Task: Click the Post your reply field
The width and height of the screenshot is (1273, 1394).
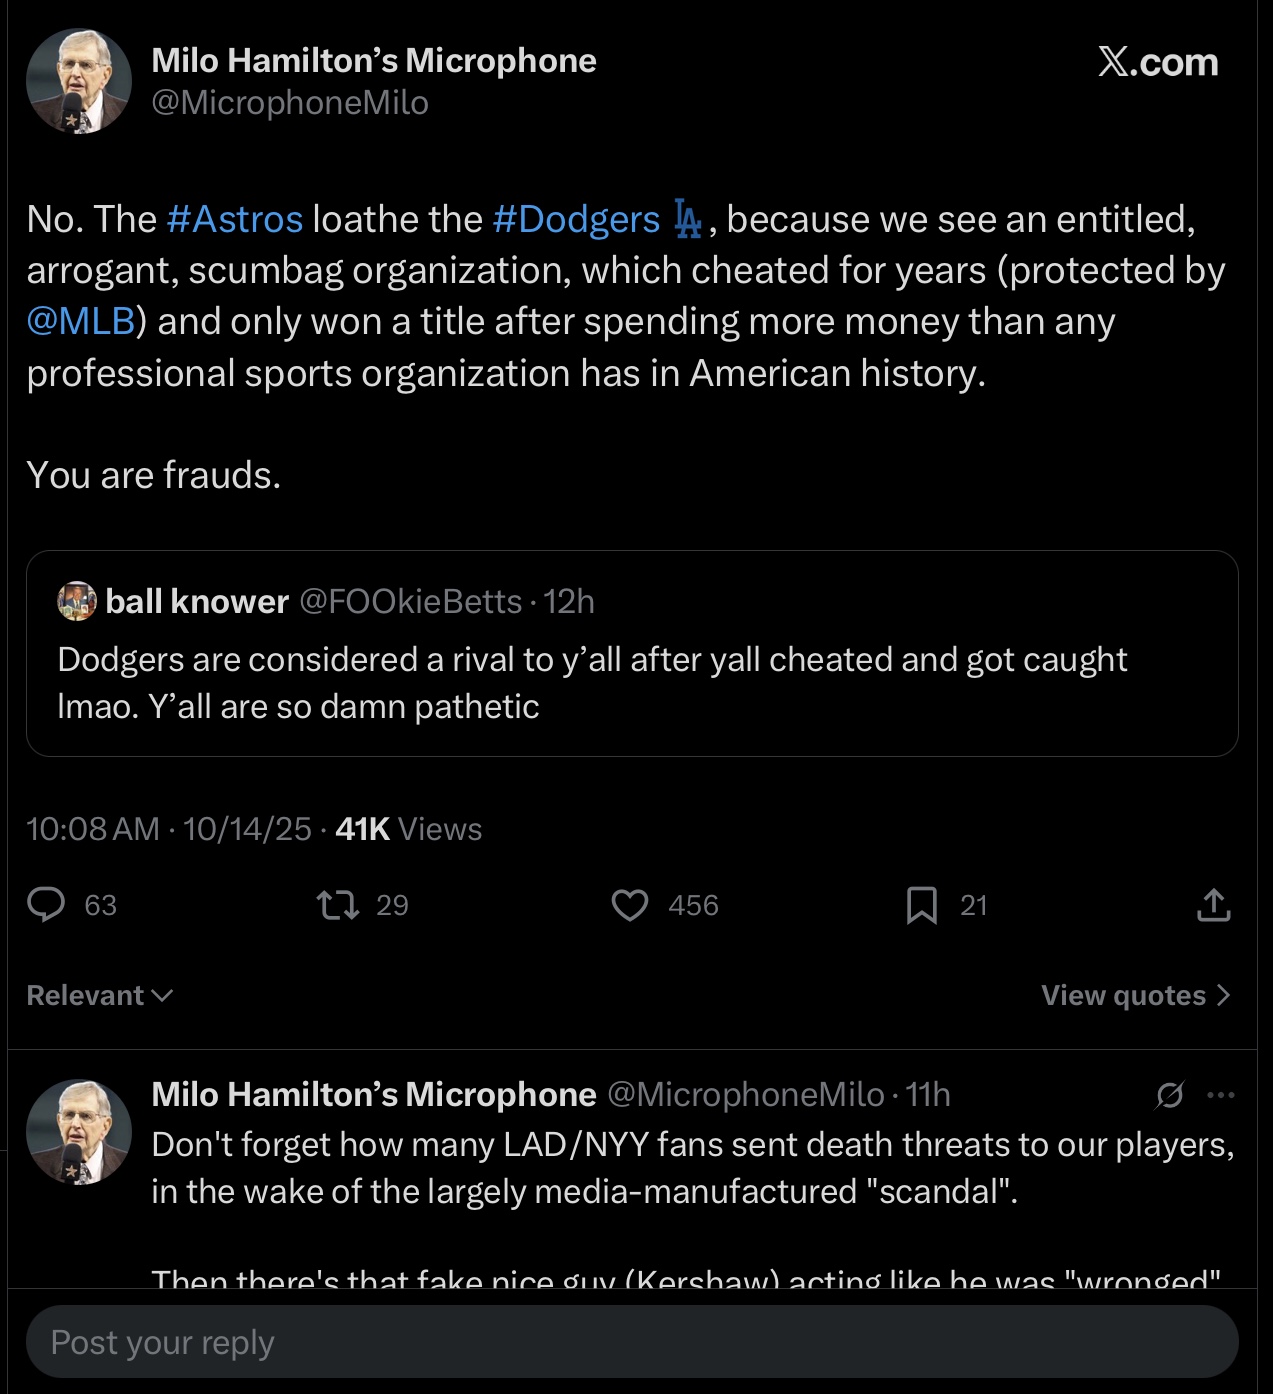Action: pyautogui.click(x=632, y=1342)
